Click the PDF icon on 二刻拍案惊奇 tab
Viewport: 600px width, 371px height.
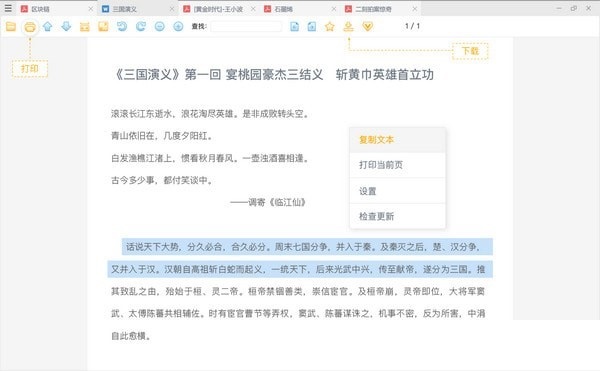[348, 9]
